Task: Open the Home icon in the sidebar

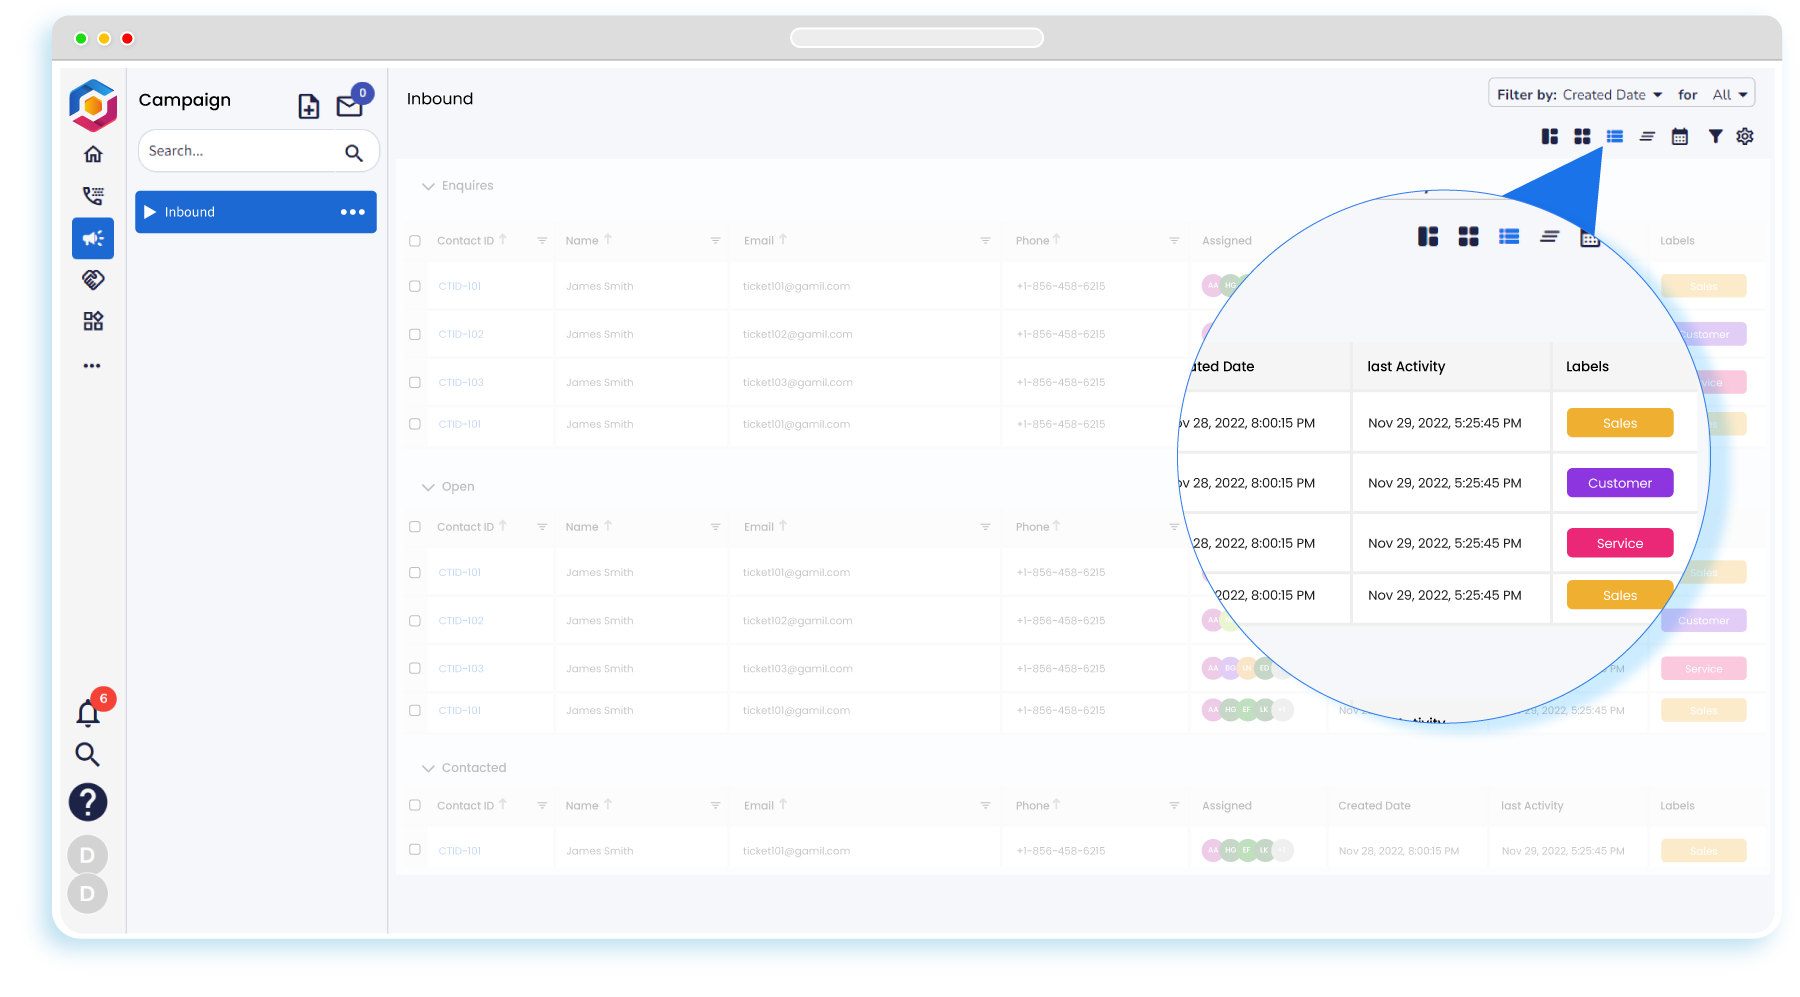Action: pos(93,154)
